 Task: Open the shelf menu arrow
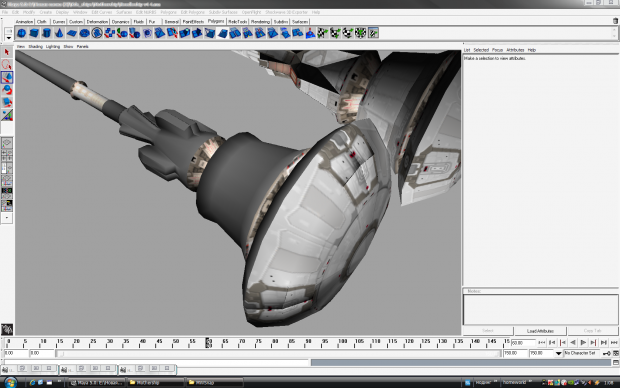(8, 38)
